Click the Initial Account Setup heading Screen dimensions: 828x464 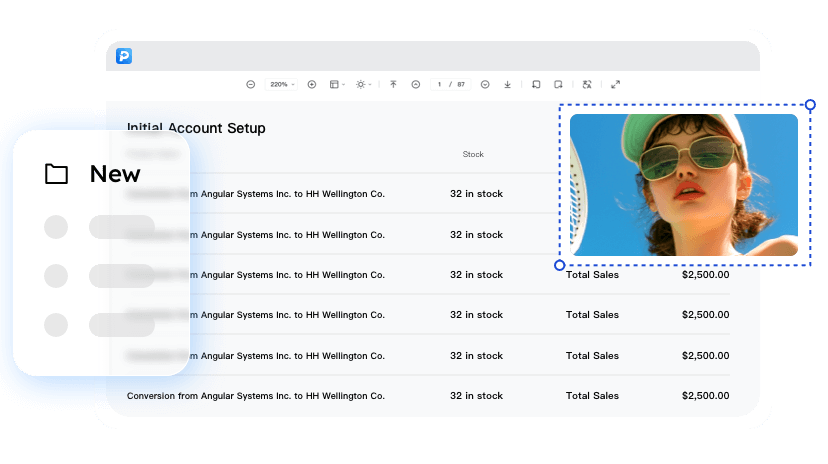point(196,128)
